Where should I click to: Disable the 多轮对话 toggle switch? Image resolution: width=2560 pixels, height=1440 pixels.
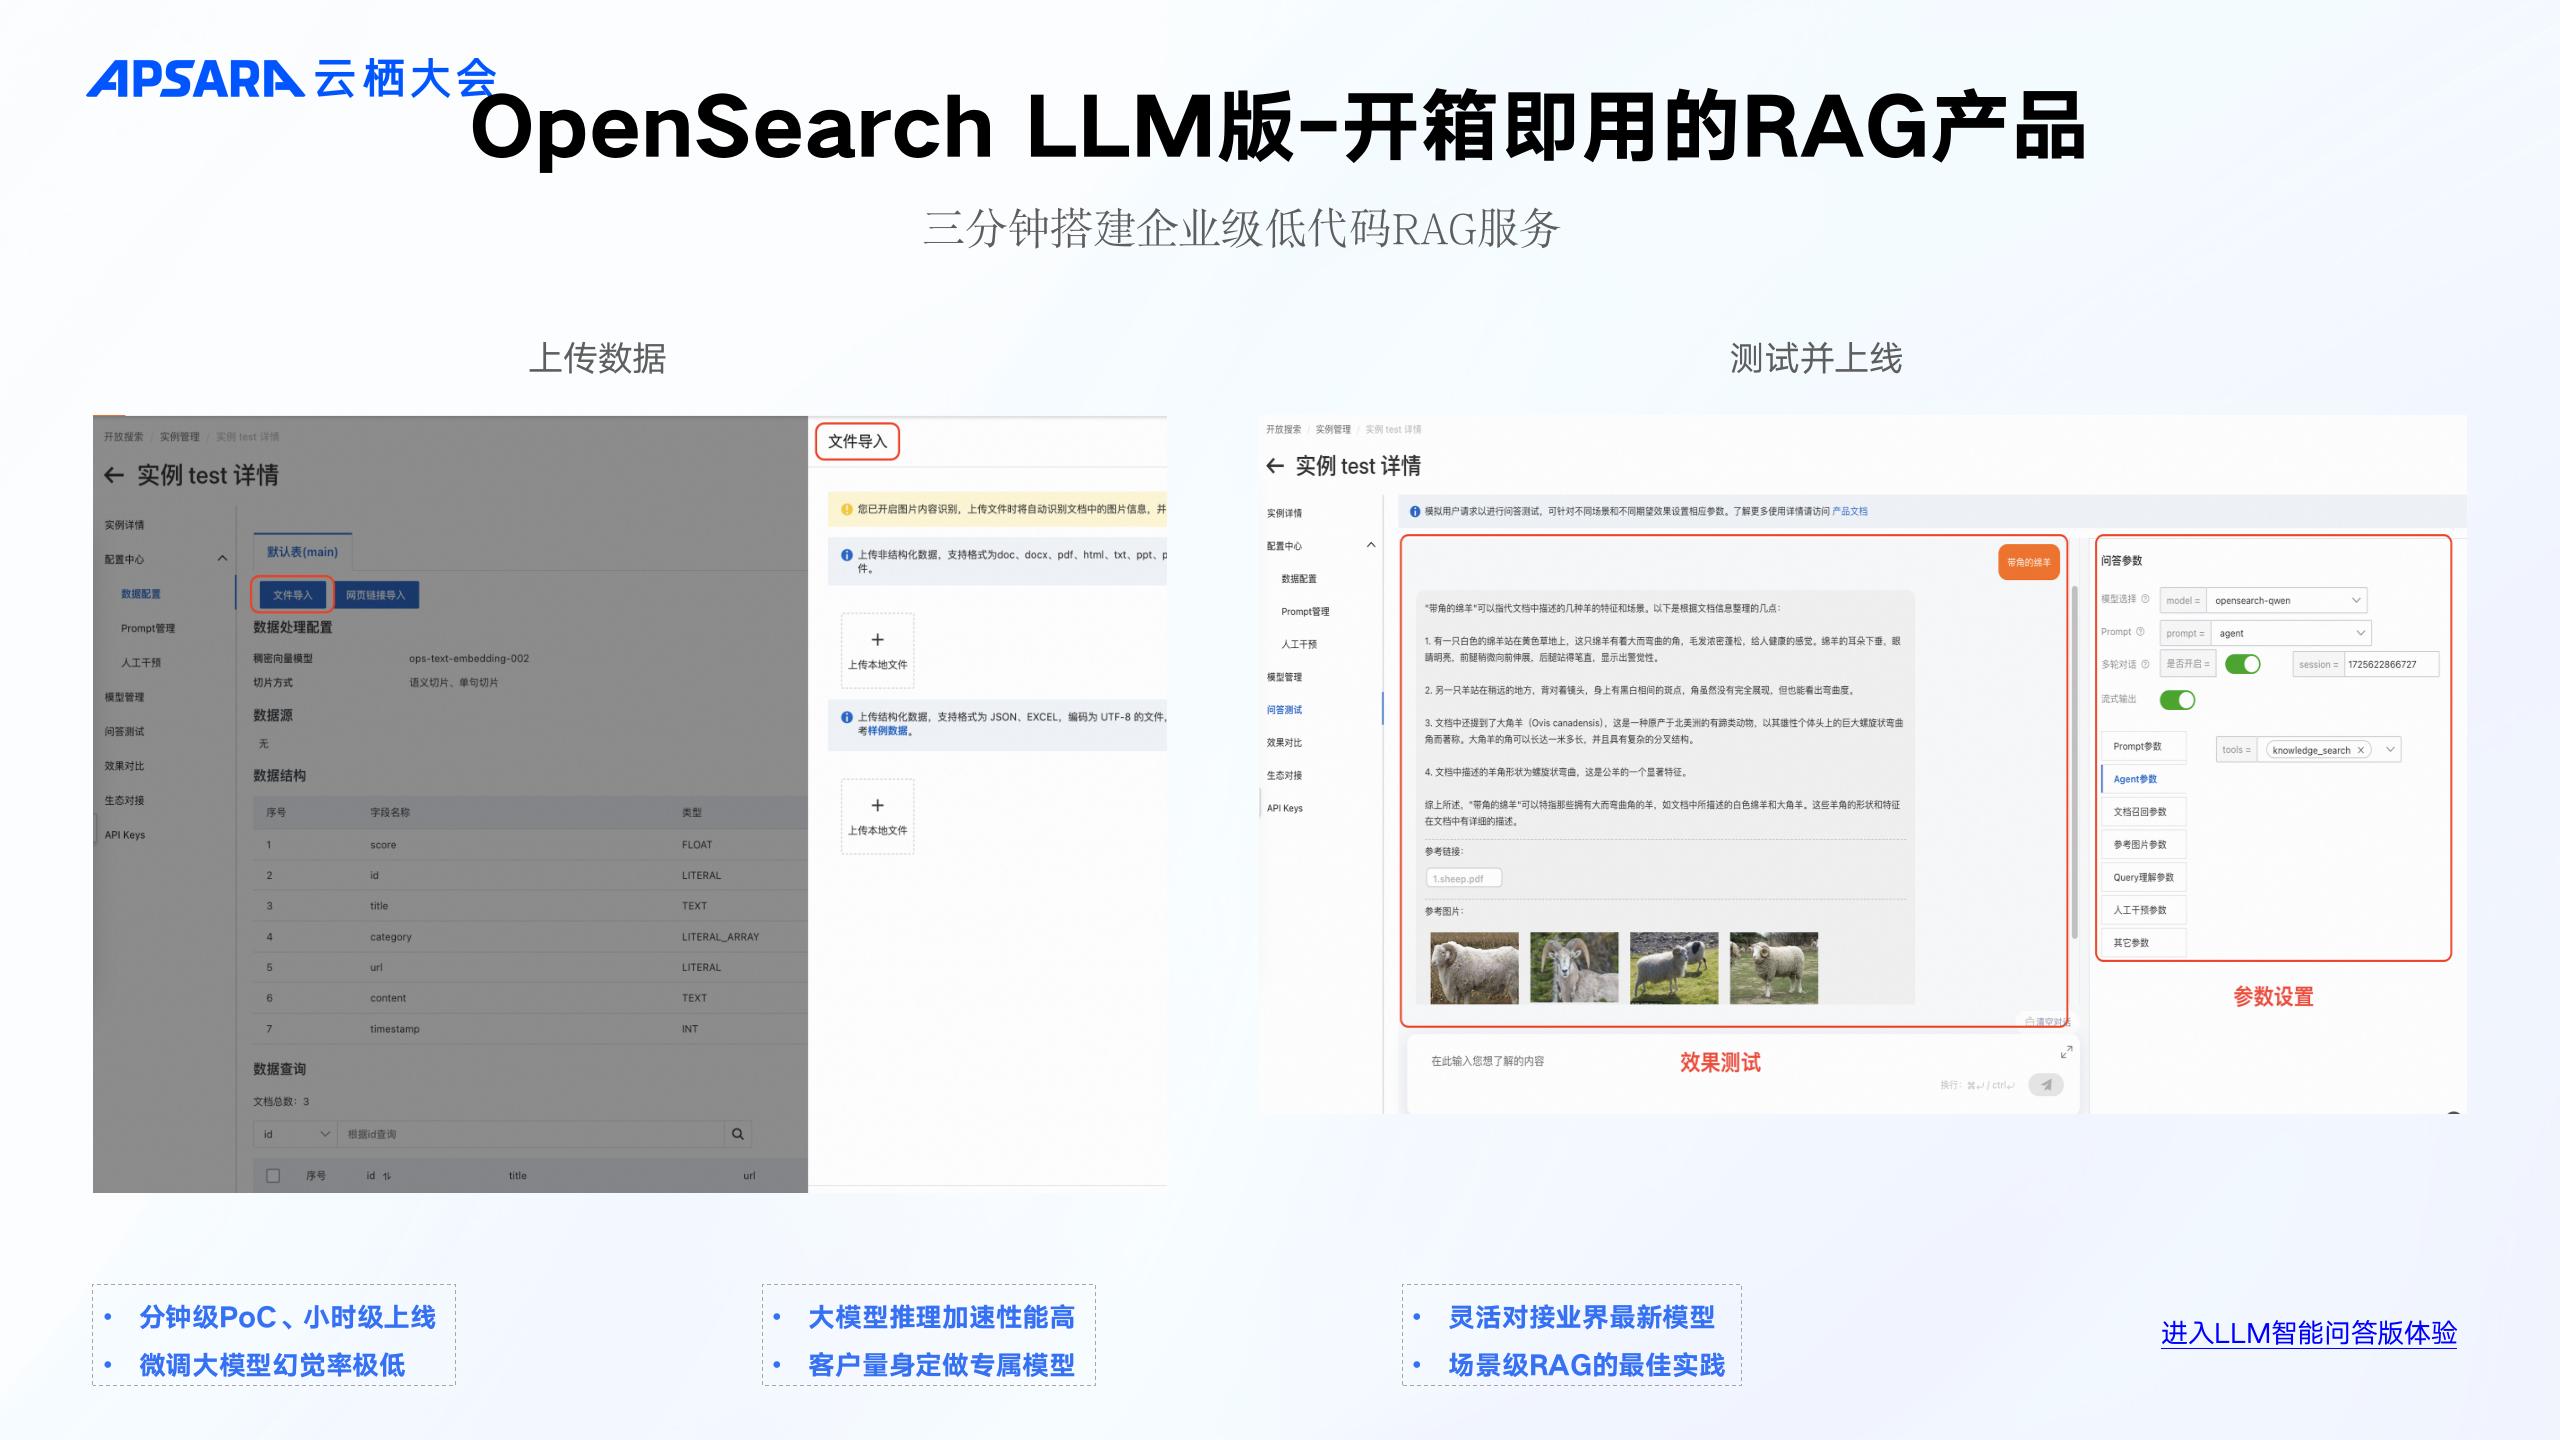point(2243,664)
